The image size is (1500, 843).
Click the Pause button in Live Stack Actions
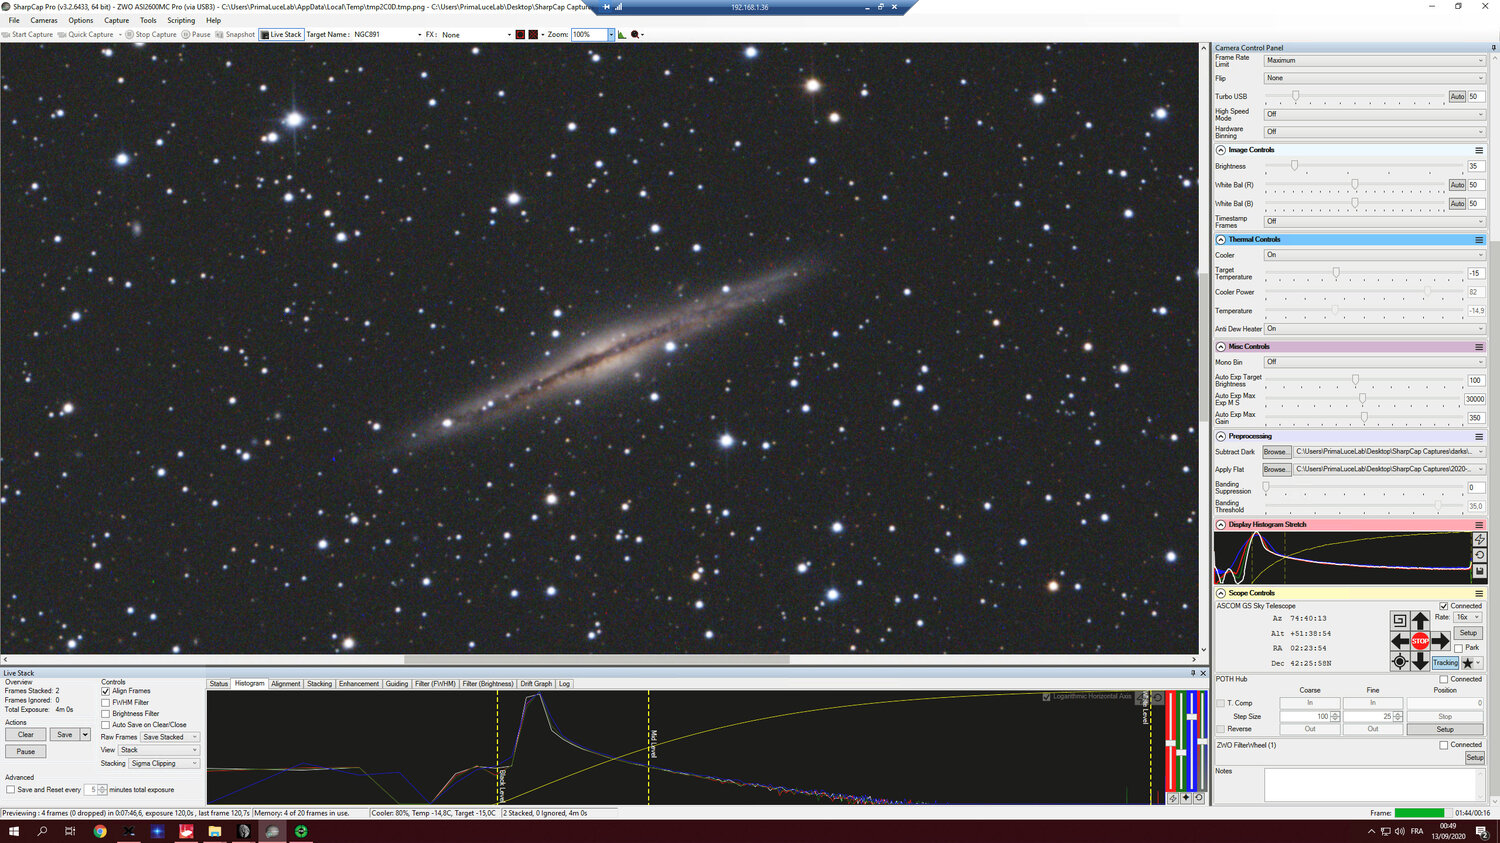point(26,752)
